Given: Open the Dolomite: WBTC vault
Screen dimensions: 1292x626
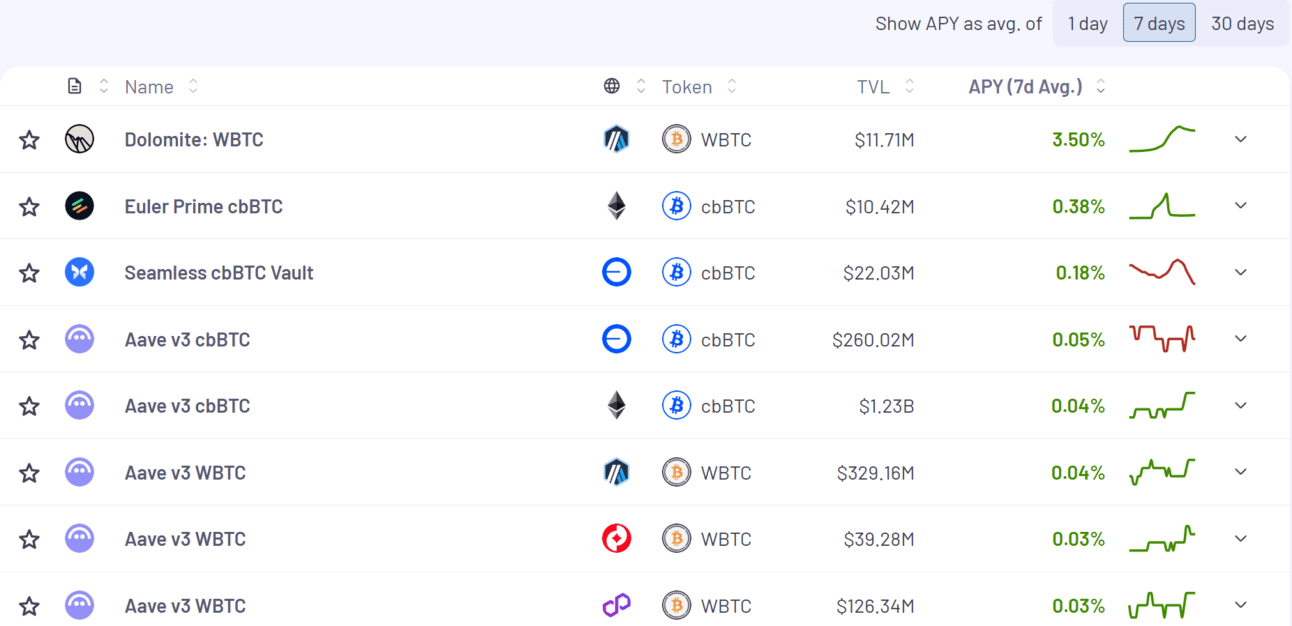Looking at the screenshot, I should [194, 139].
